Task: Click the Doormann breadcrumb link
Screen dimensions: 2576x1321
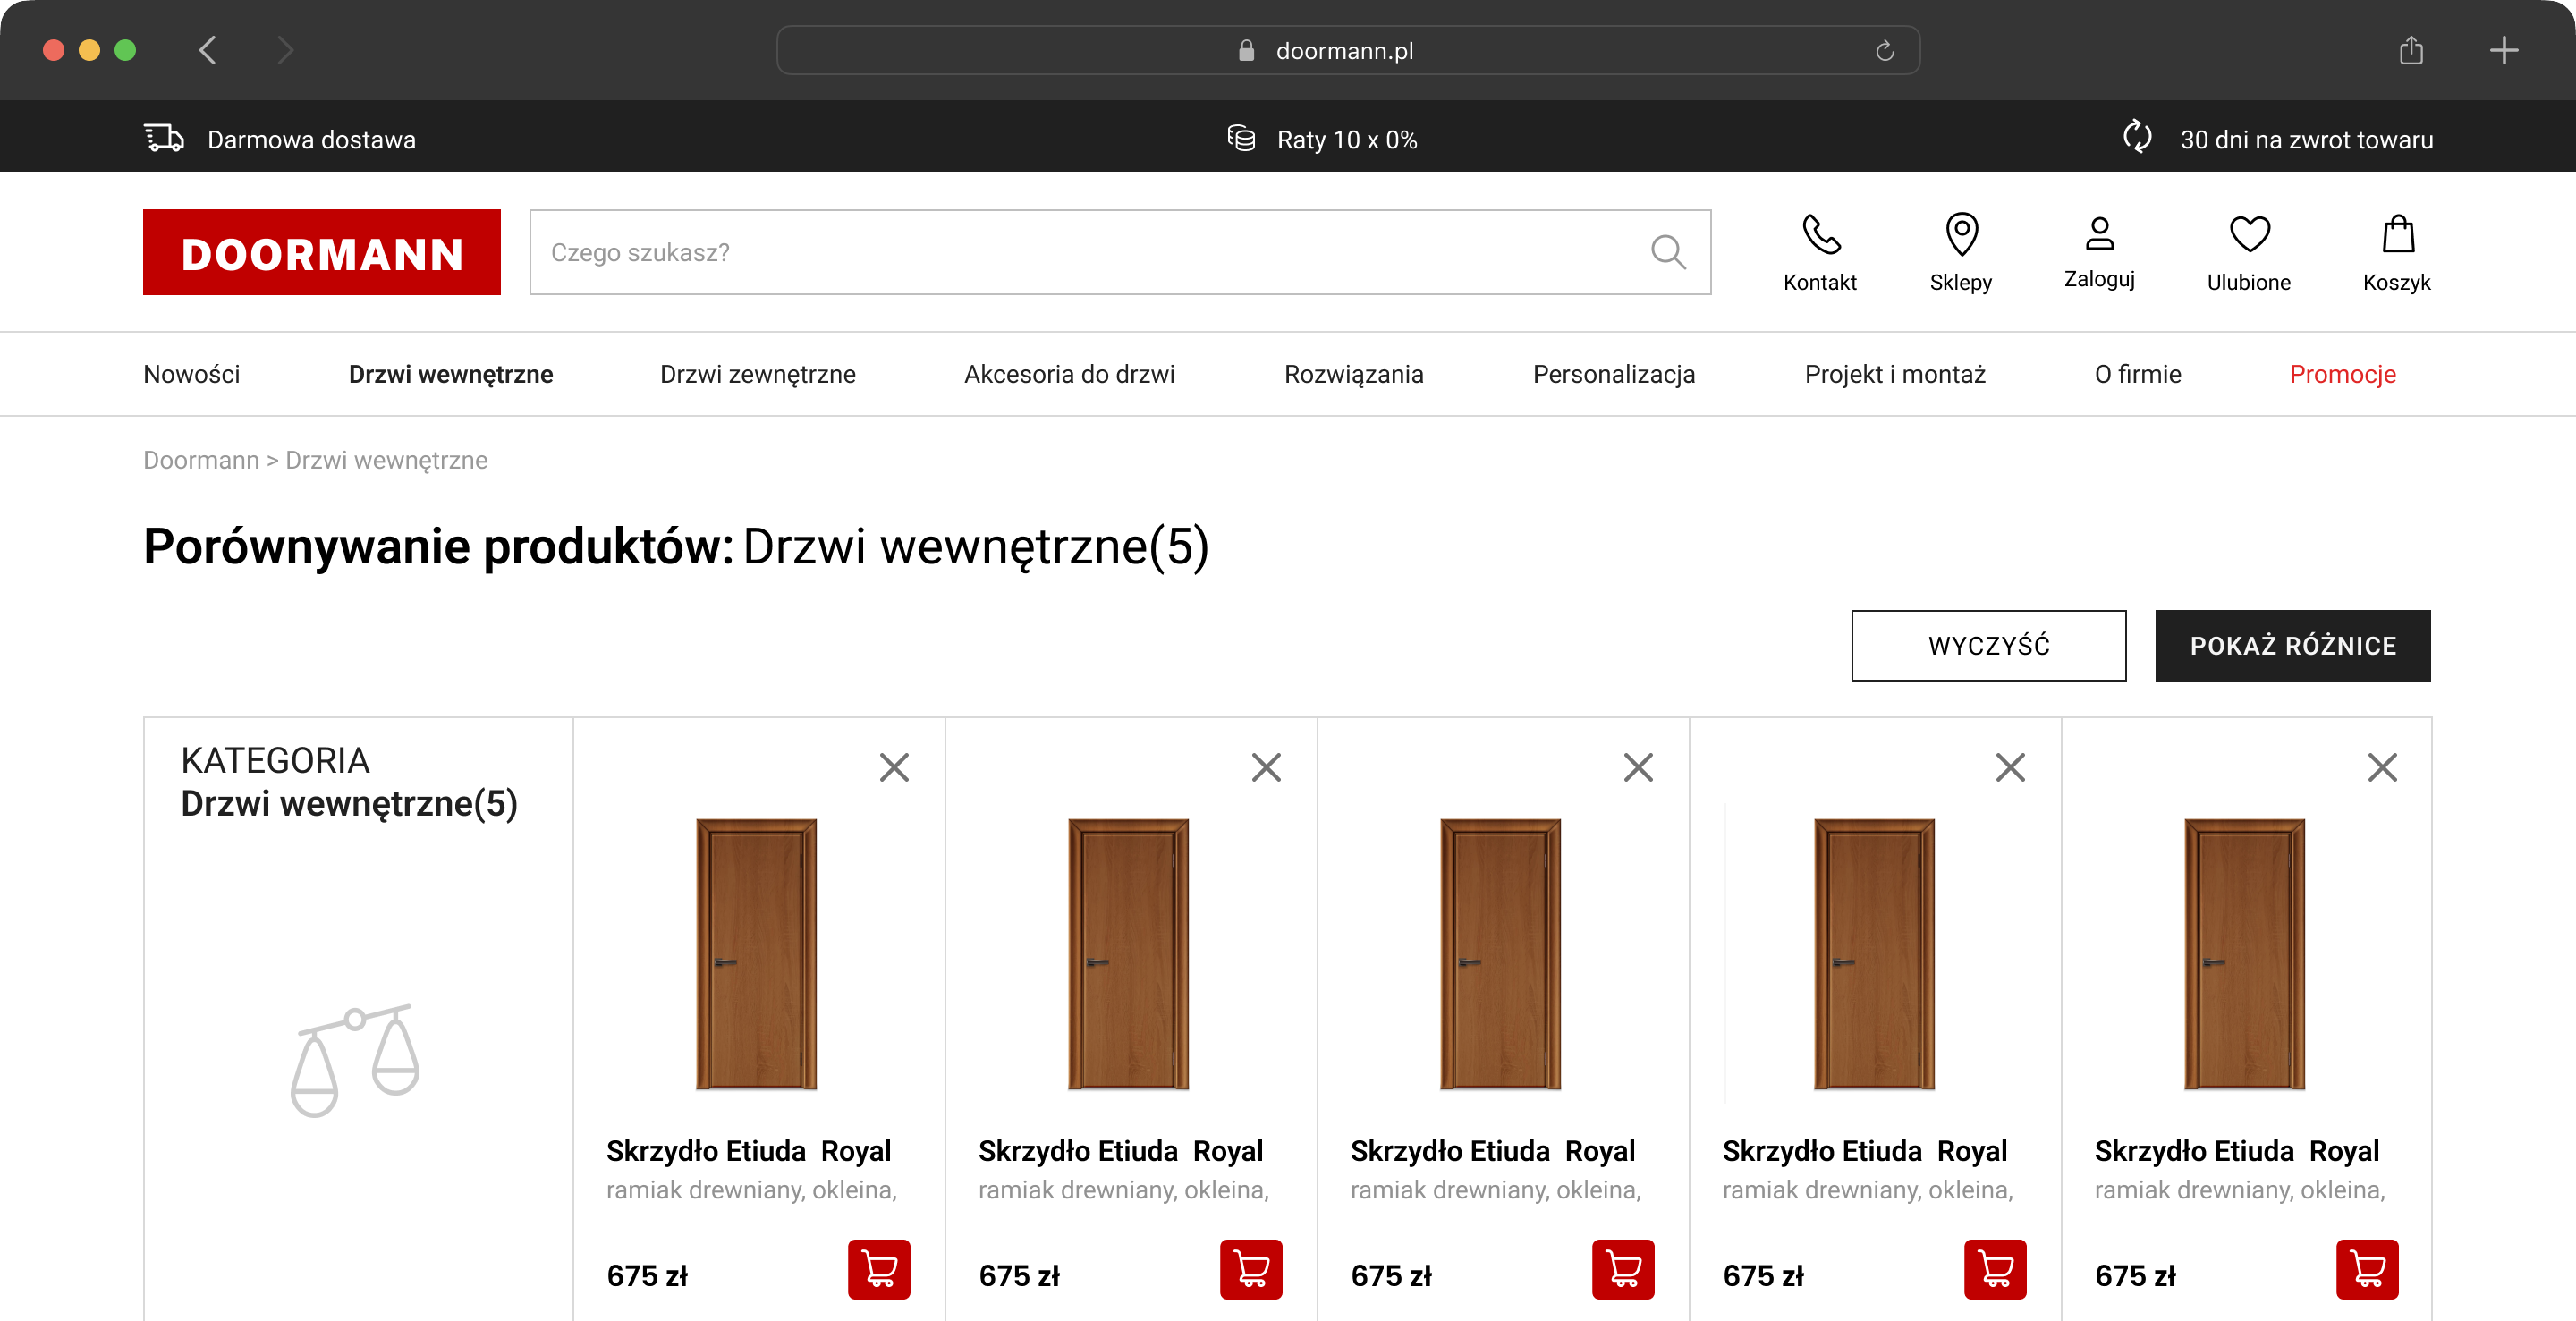Action: [201, 460]
